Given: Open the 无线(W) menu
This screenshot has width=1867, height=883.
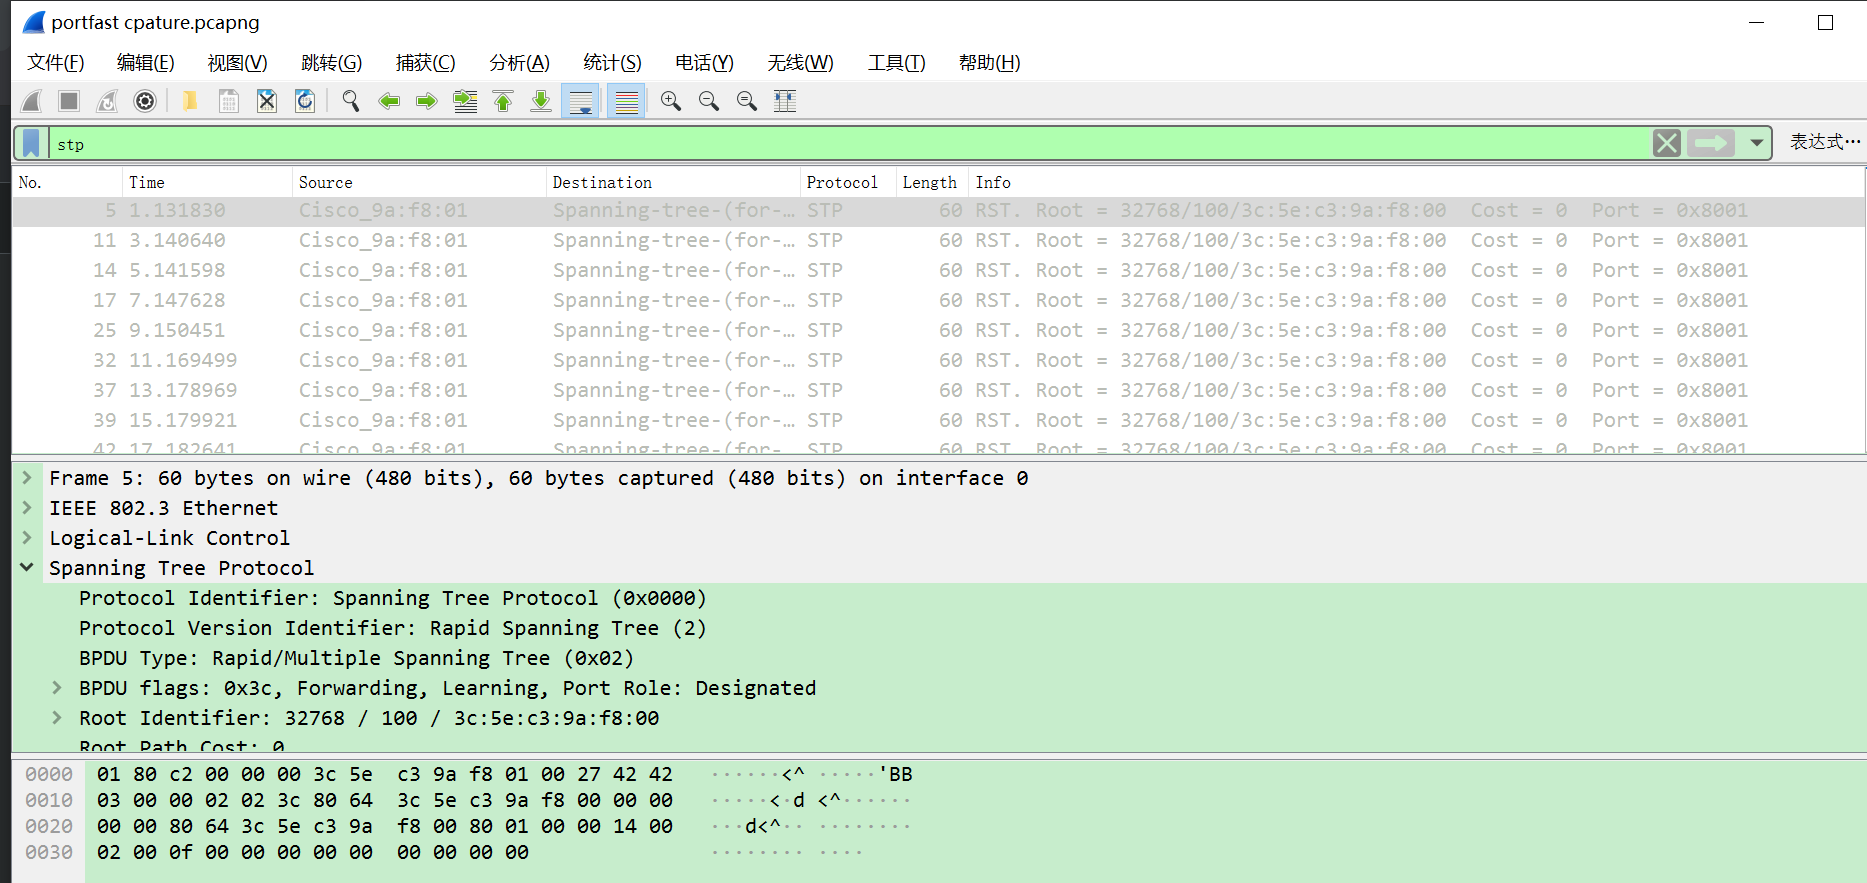Looking at the screenshot, I should [801, 63].
